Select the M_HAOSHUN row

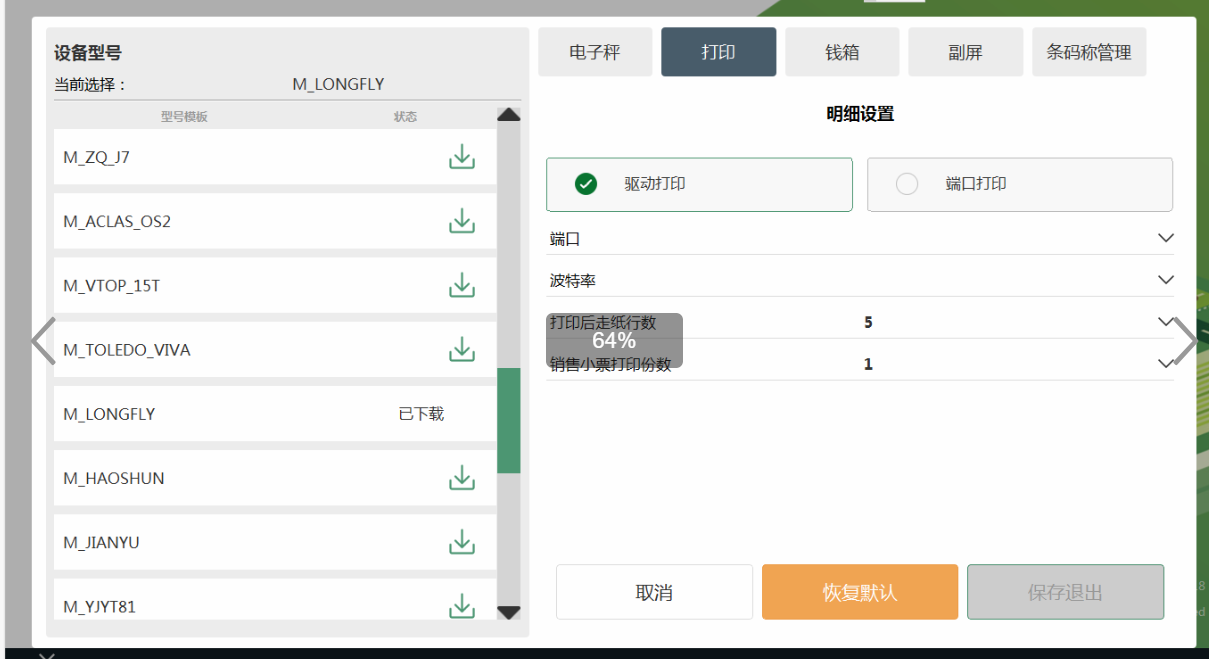[275, 478]
